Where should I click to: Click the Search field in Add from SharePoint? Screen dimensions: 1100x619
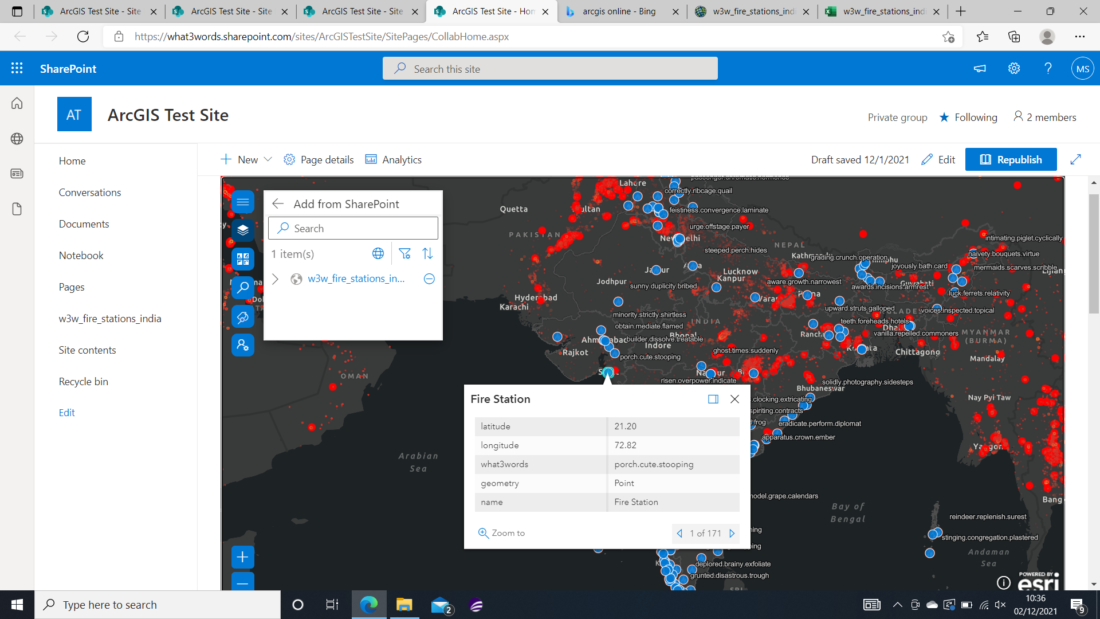(353, 228)
